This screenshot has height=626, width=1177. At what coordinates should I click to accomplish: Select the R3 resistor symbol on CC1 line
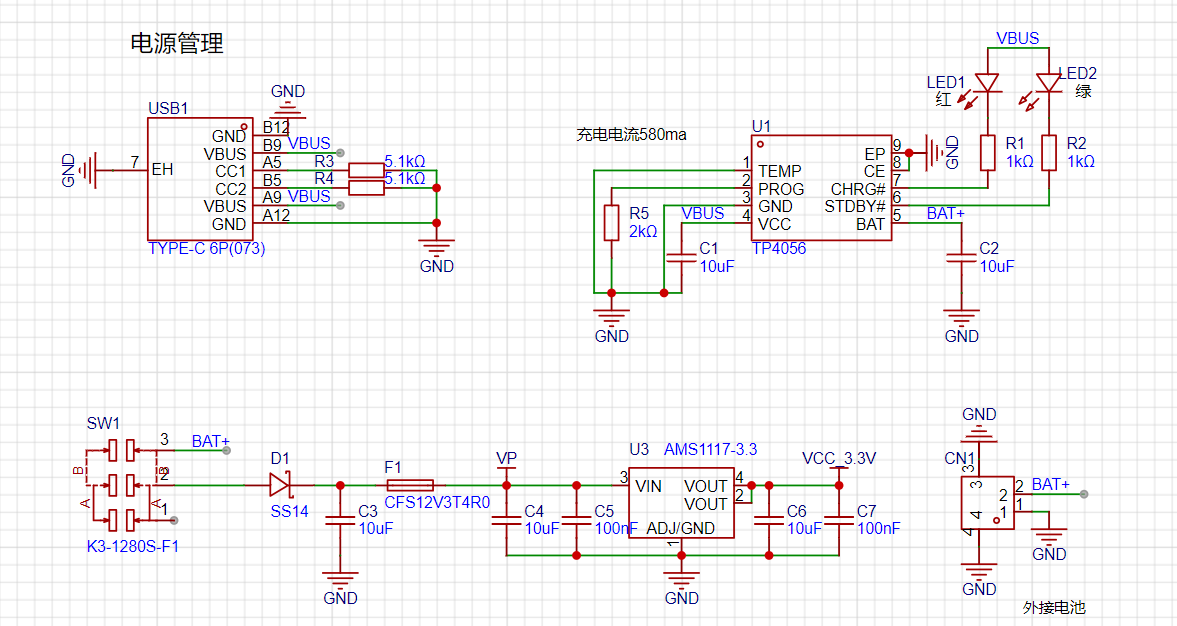click(x=366, y=170)
